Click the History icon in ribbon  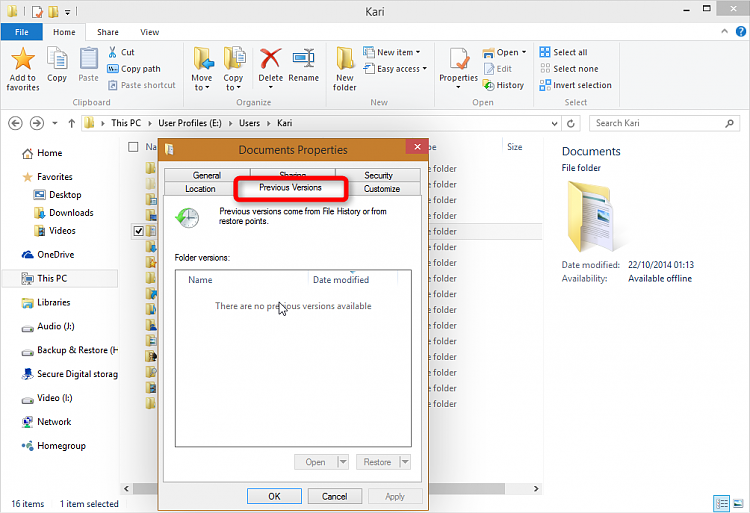(x=489, y=85)
